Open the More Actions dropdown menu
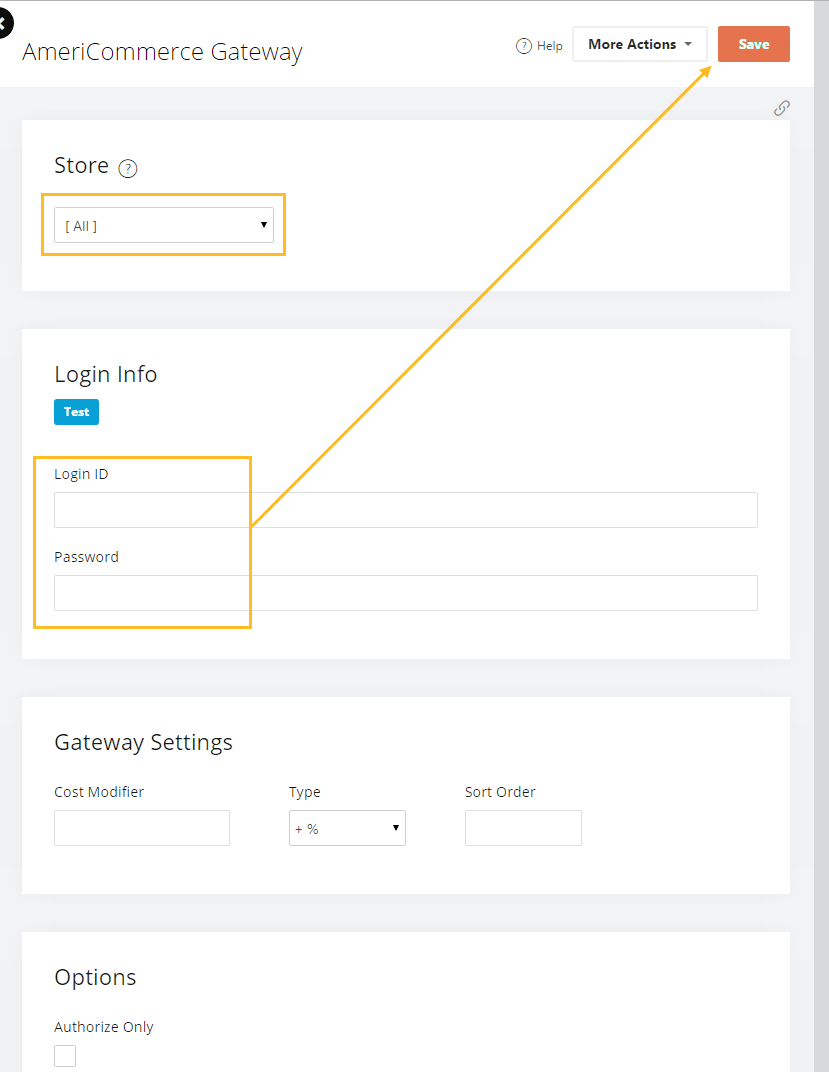This screenshot has height=1072, width=829. tap(639, 44)
